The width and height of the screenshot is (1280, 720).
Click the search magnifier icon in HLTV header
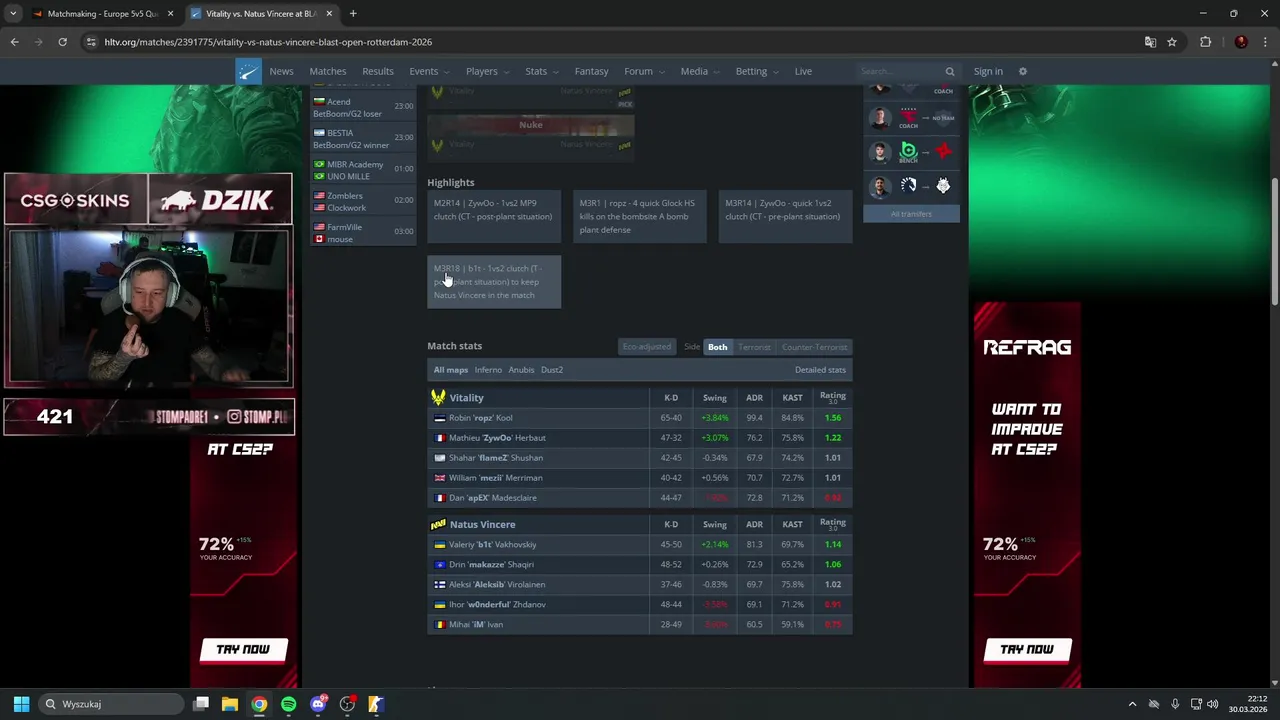(950, 71)
